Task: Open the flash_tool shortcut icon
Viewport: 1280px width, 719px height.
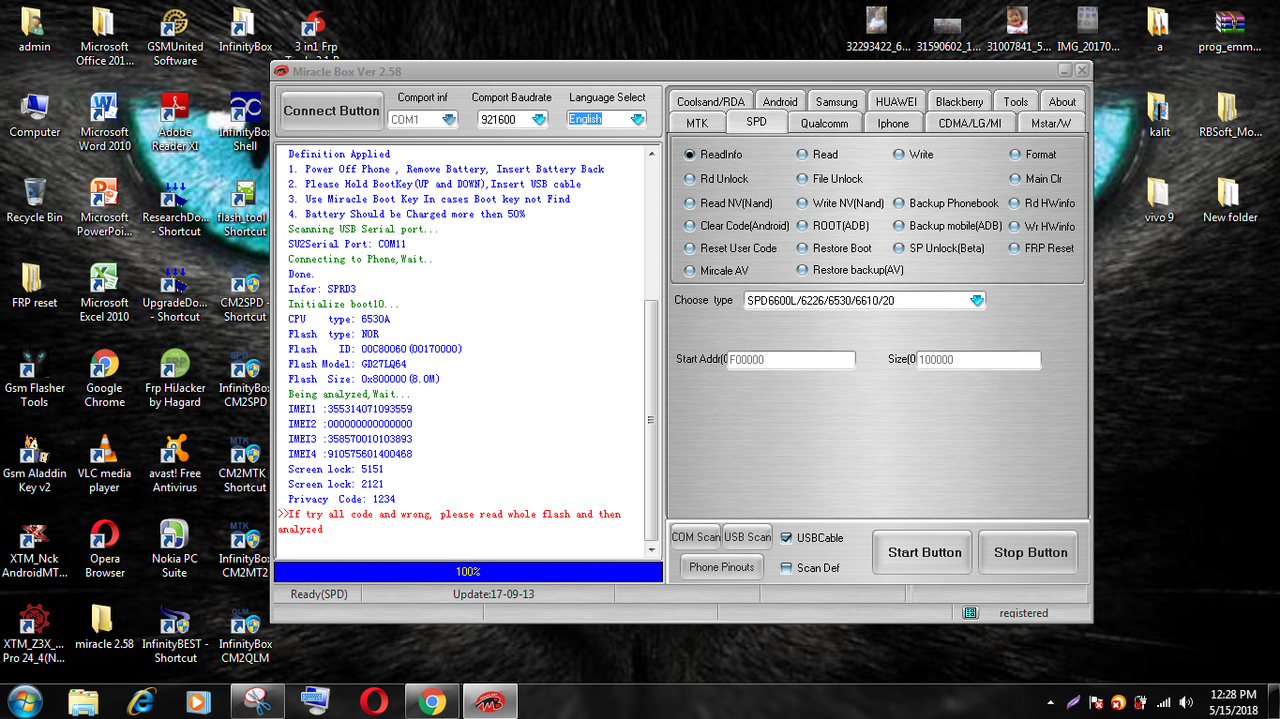Action: coord(245,207)
